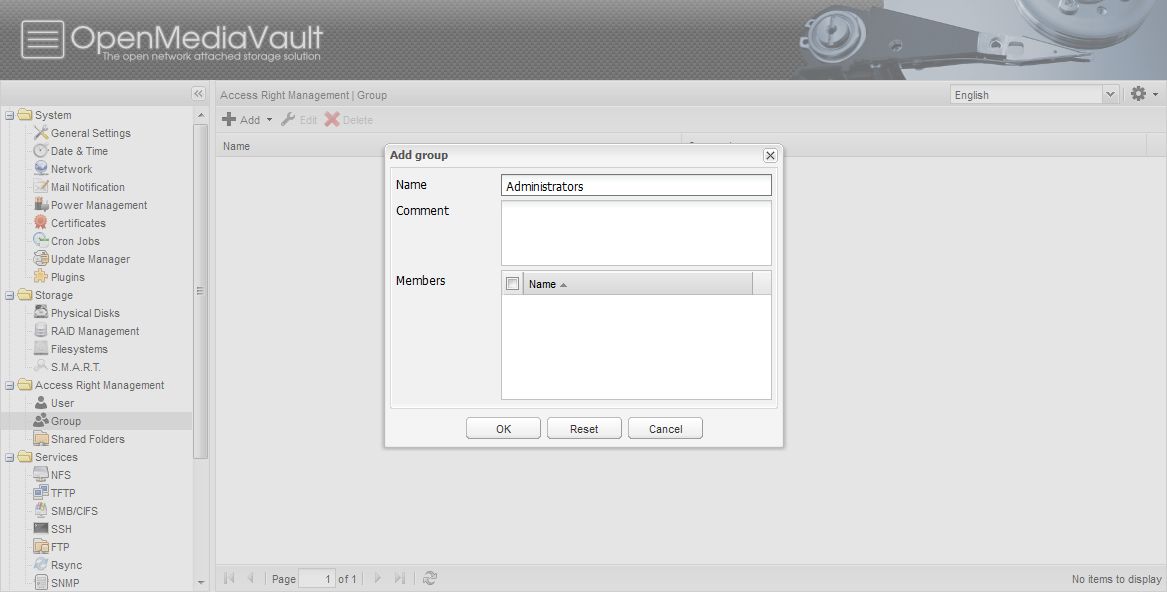Select the Group people icon
1167x592 pixels.
[x=41, y=420]
